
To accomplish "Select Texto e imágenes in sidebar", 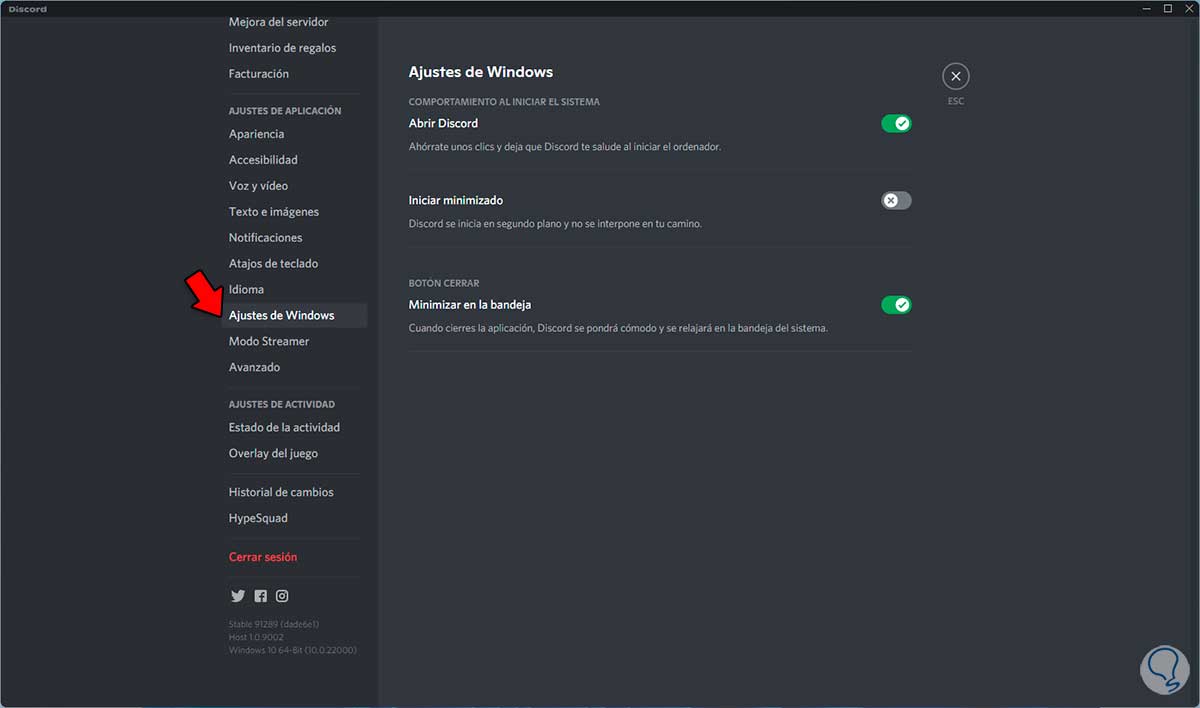I will pos(274,212).
